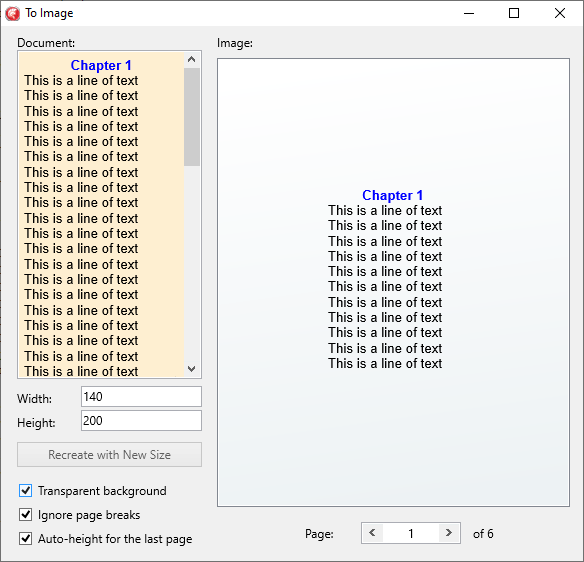
Task: Click the image preview Chapter 1 title
Action: pyautogui.click(x=393, y=195)
